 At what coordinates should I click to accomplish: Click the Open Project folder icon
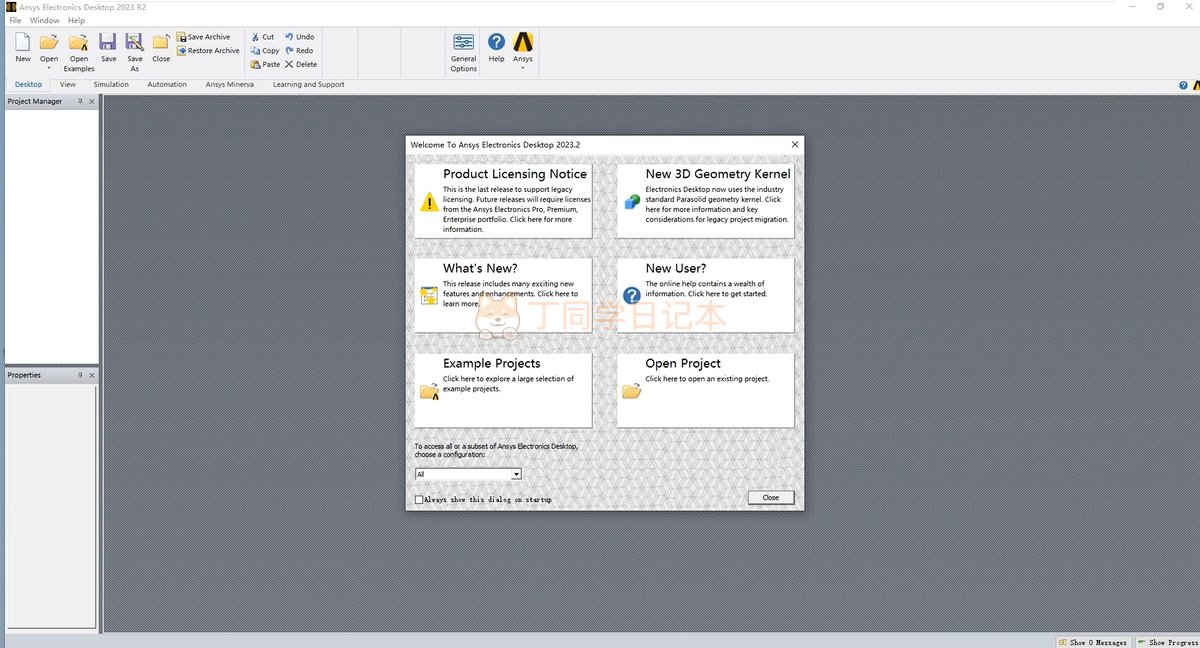tap(632, 391)
